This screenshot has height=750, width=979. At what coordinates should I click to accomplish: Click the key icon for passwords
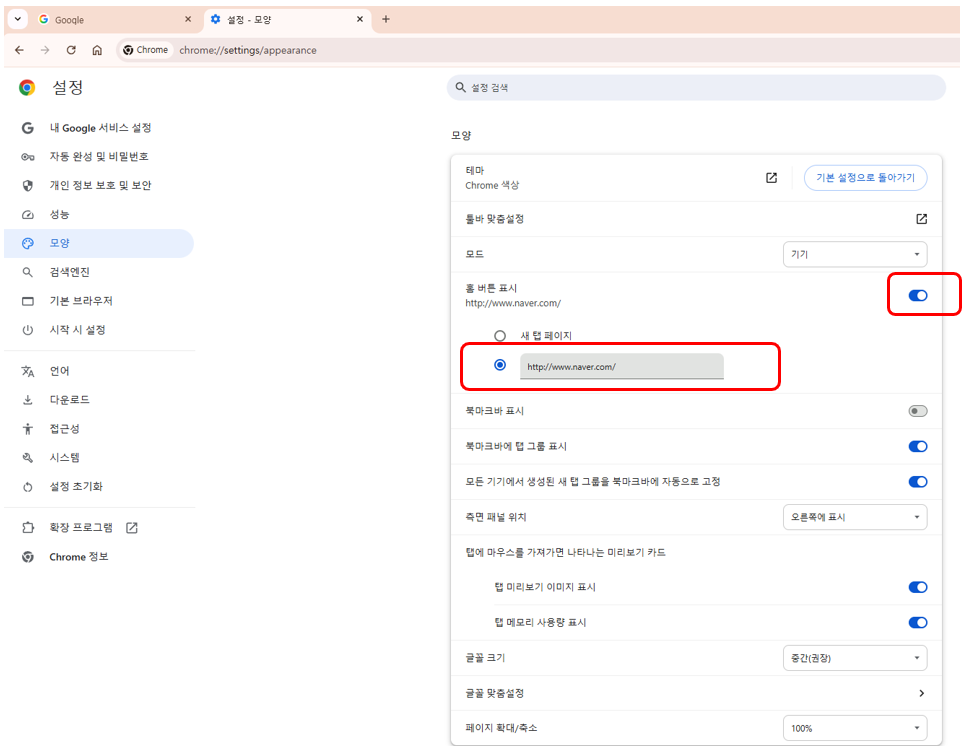(x=27, y=157)
